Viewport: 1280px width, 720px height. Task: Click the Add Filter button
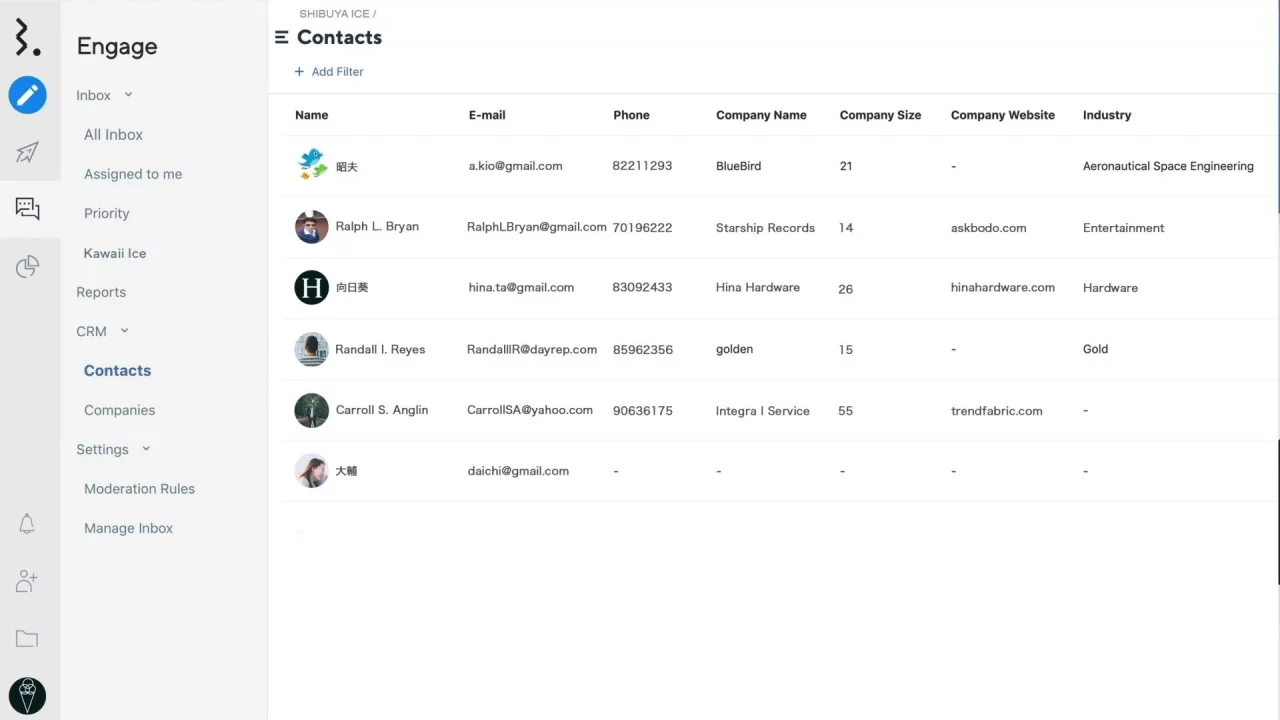(x=329, y=72)
